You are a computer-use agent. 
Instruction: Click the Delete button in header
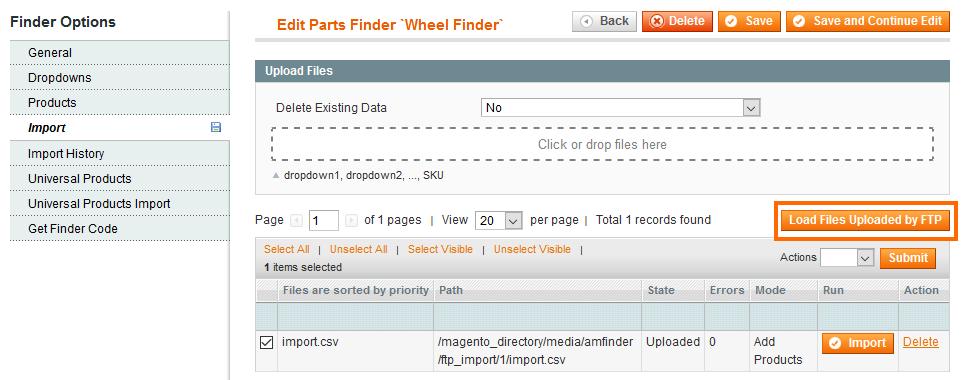[x=677, y=21]
